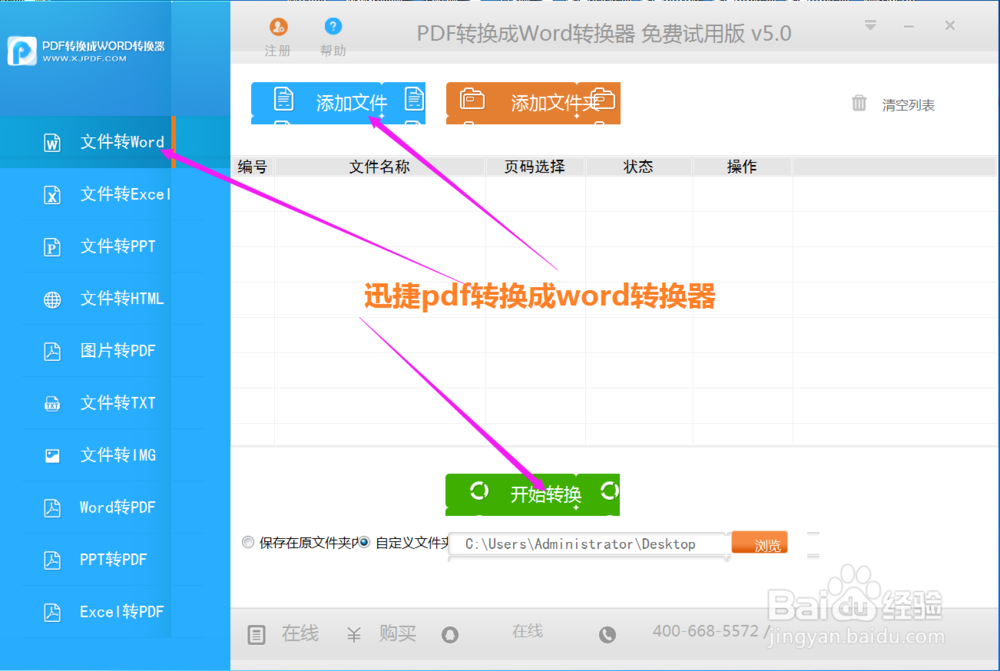Click the phone icon in bottom bar
Viewport: 1000px width, 671px height.
click(607, 634)
